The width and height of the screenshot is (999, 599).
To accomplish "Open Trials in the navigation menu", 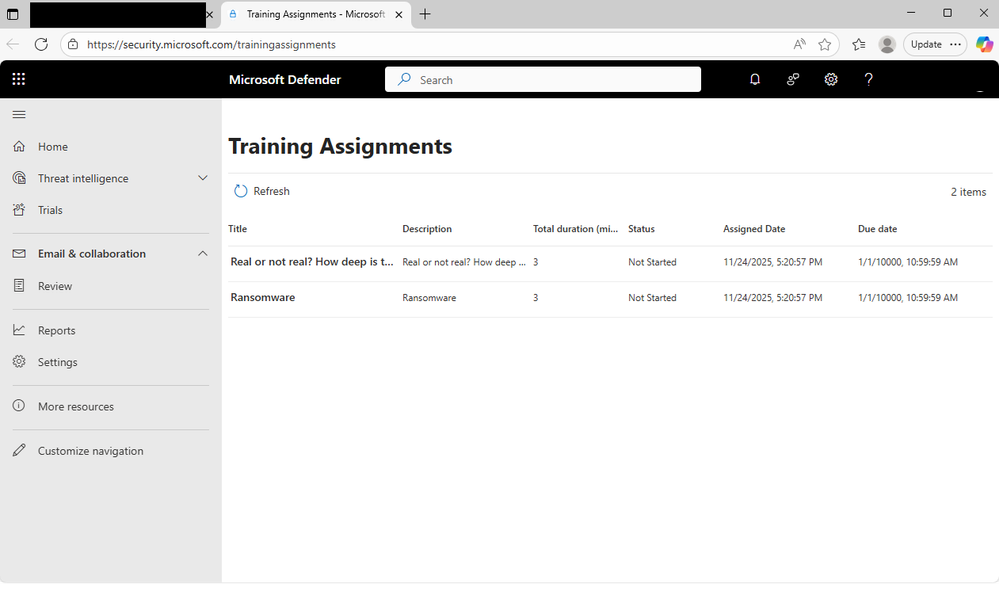I will [50, 210].
